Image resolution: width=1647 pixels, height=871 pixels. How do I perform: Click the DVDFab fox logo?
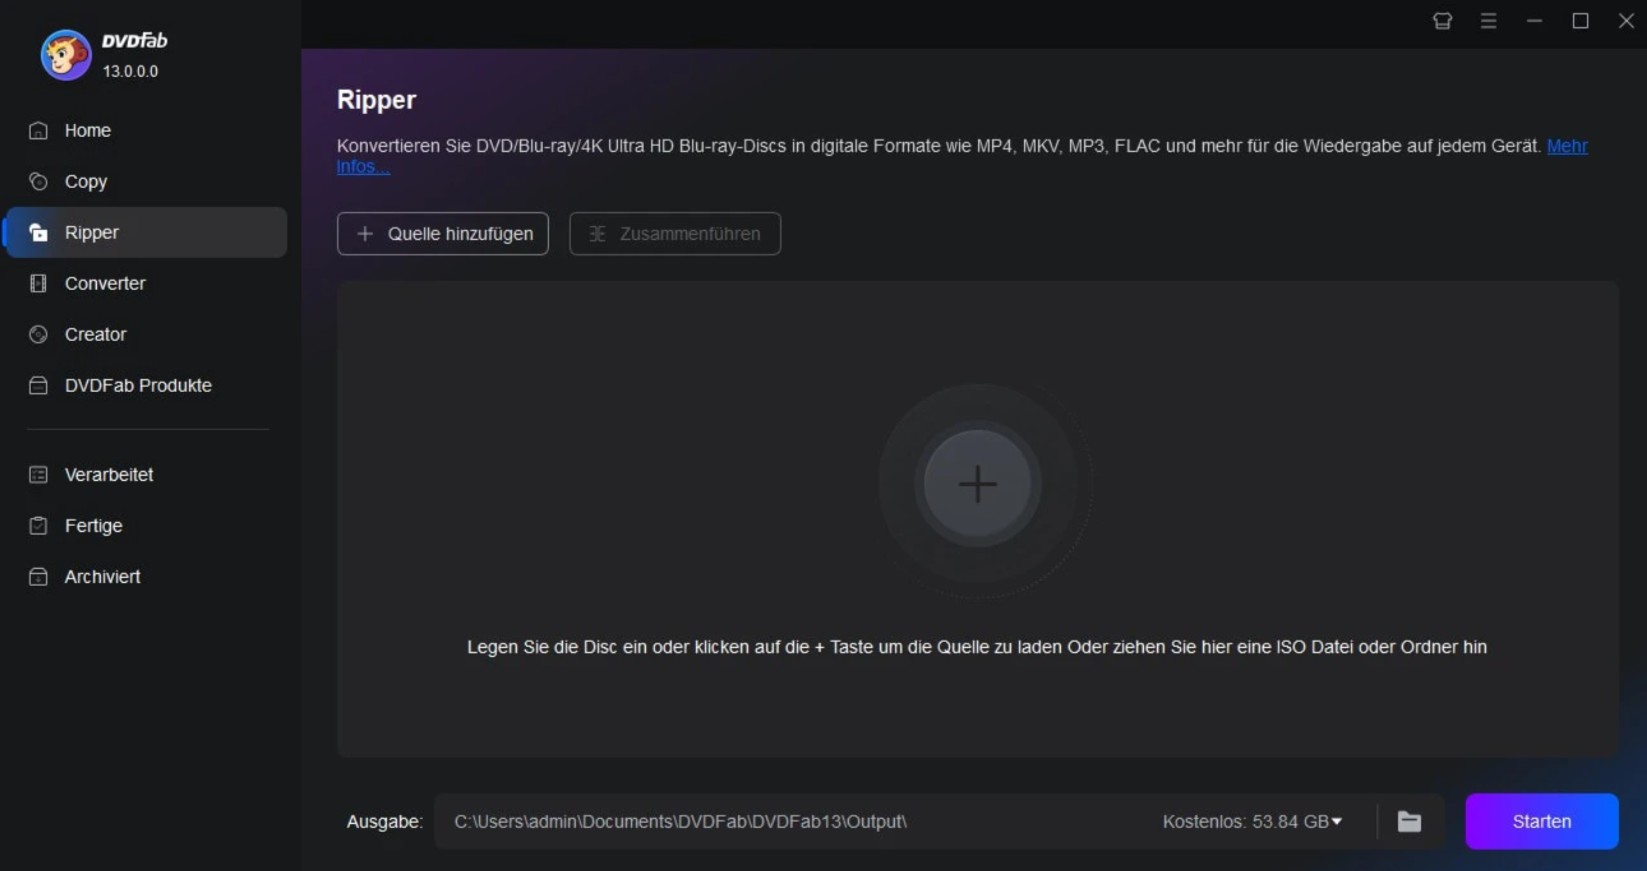coord(66,54)
